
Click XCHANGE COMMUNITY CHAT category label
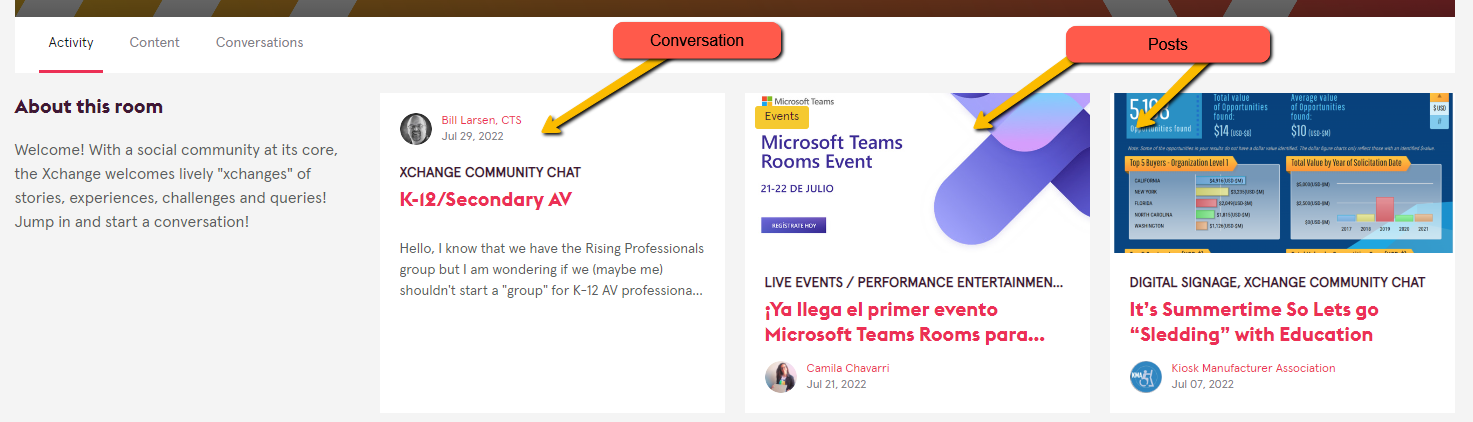coord(490,172)
